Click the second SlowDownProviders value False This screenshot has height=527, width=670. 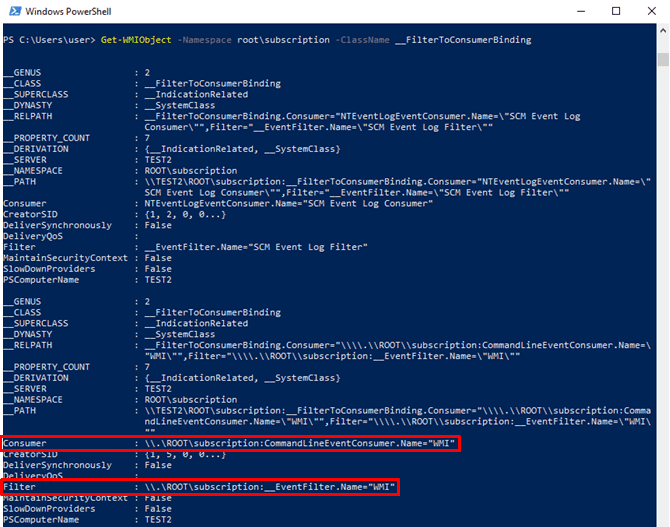pyautogui.click(x=158, y=509)
